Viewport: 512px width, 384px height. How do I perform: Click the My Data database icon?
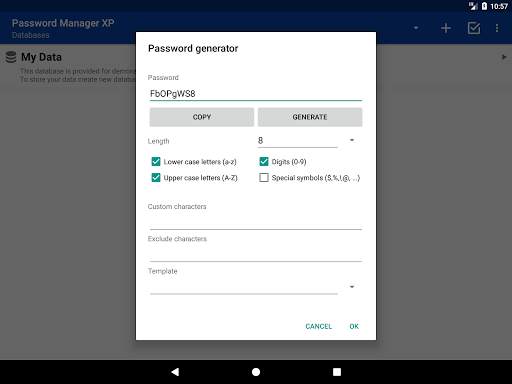11,57
